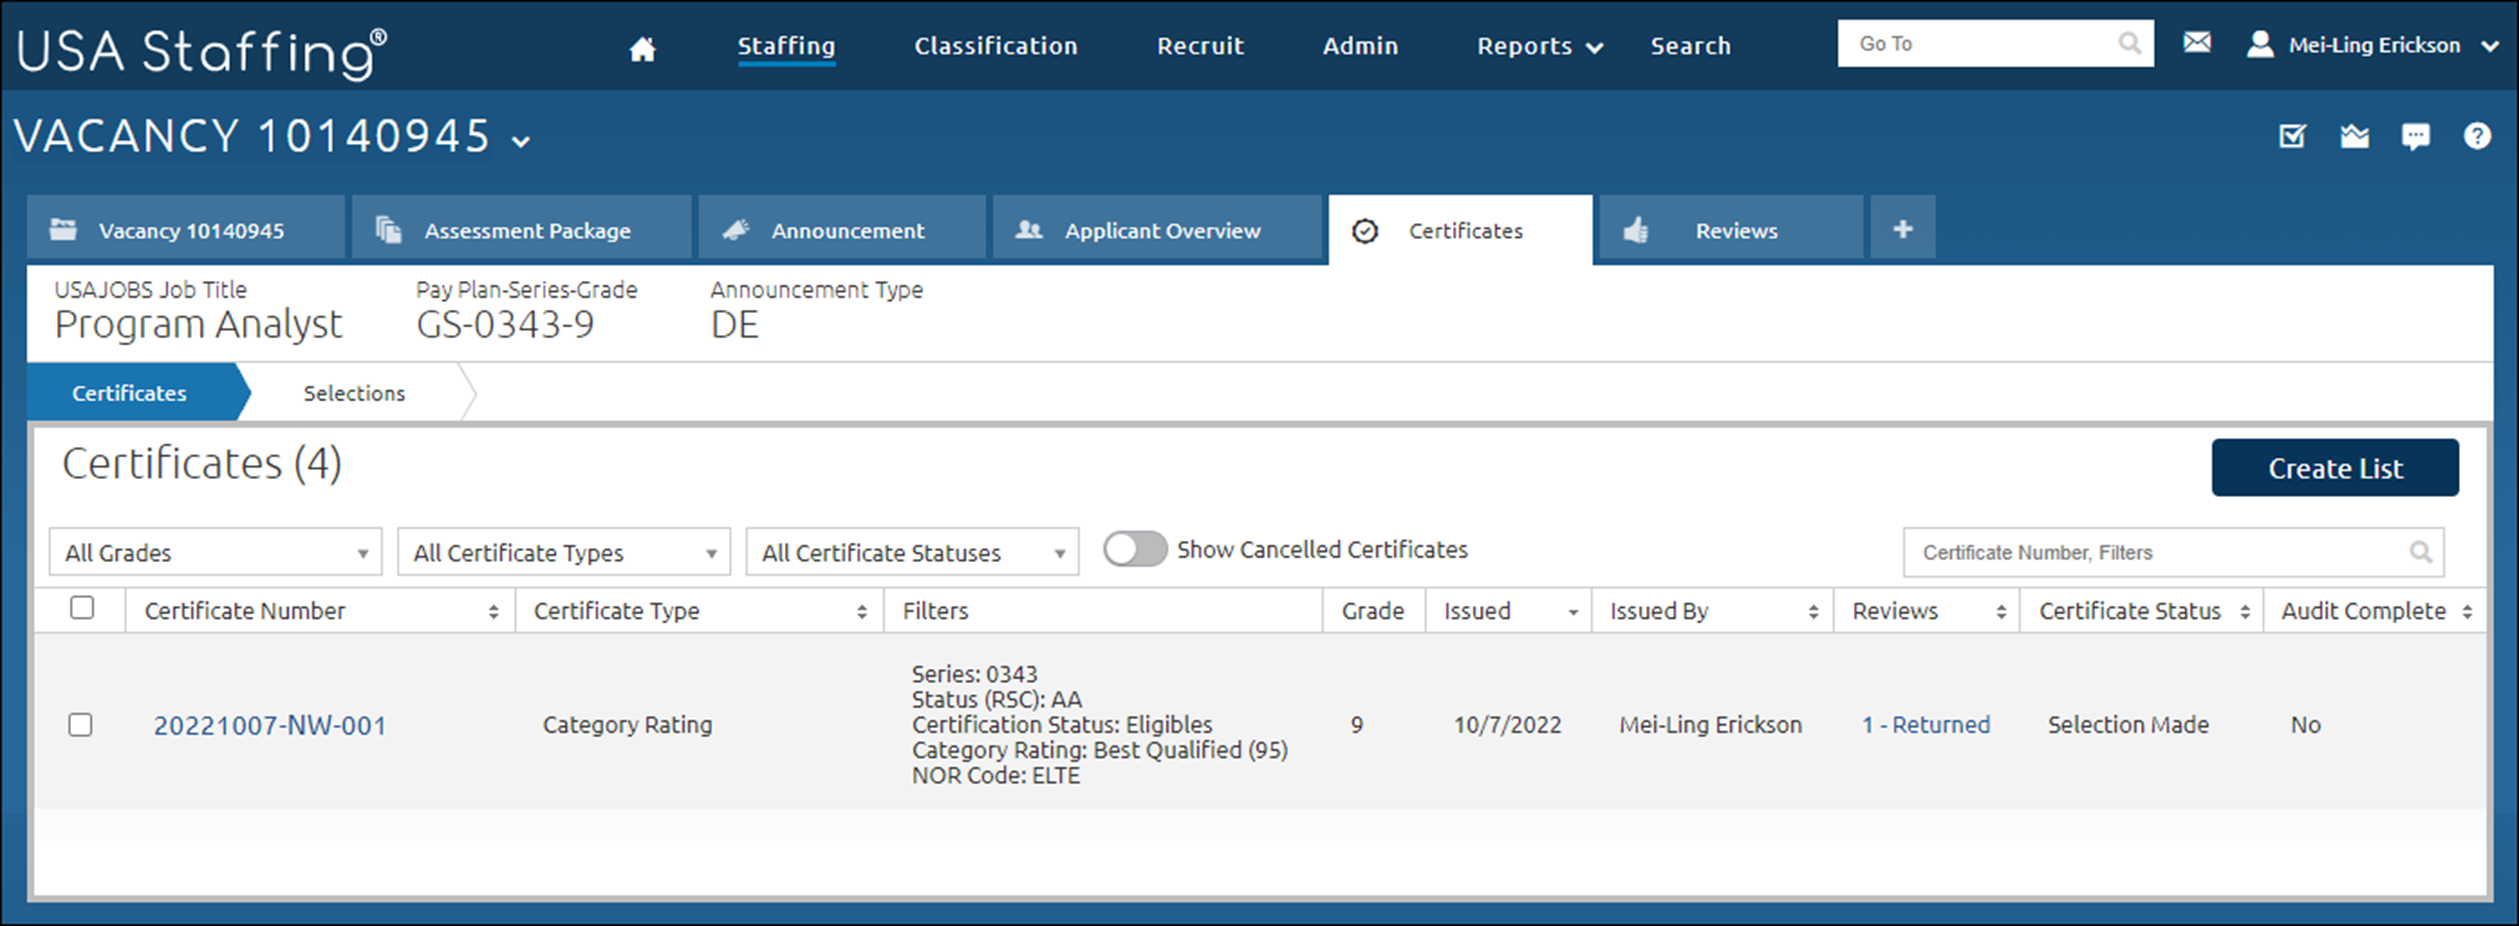Select all certificates header checkbox

pos(82,608)
